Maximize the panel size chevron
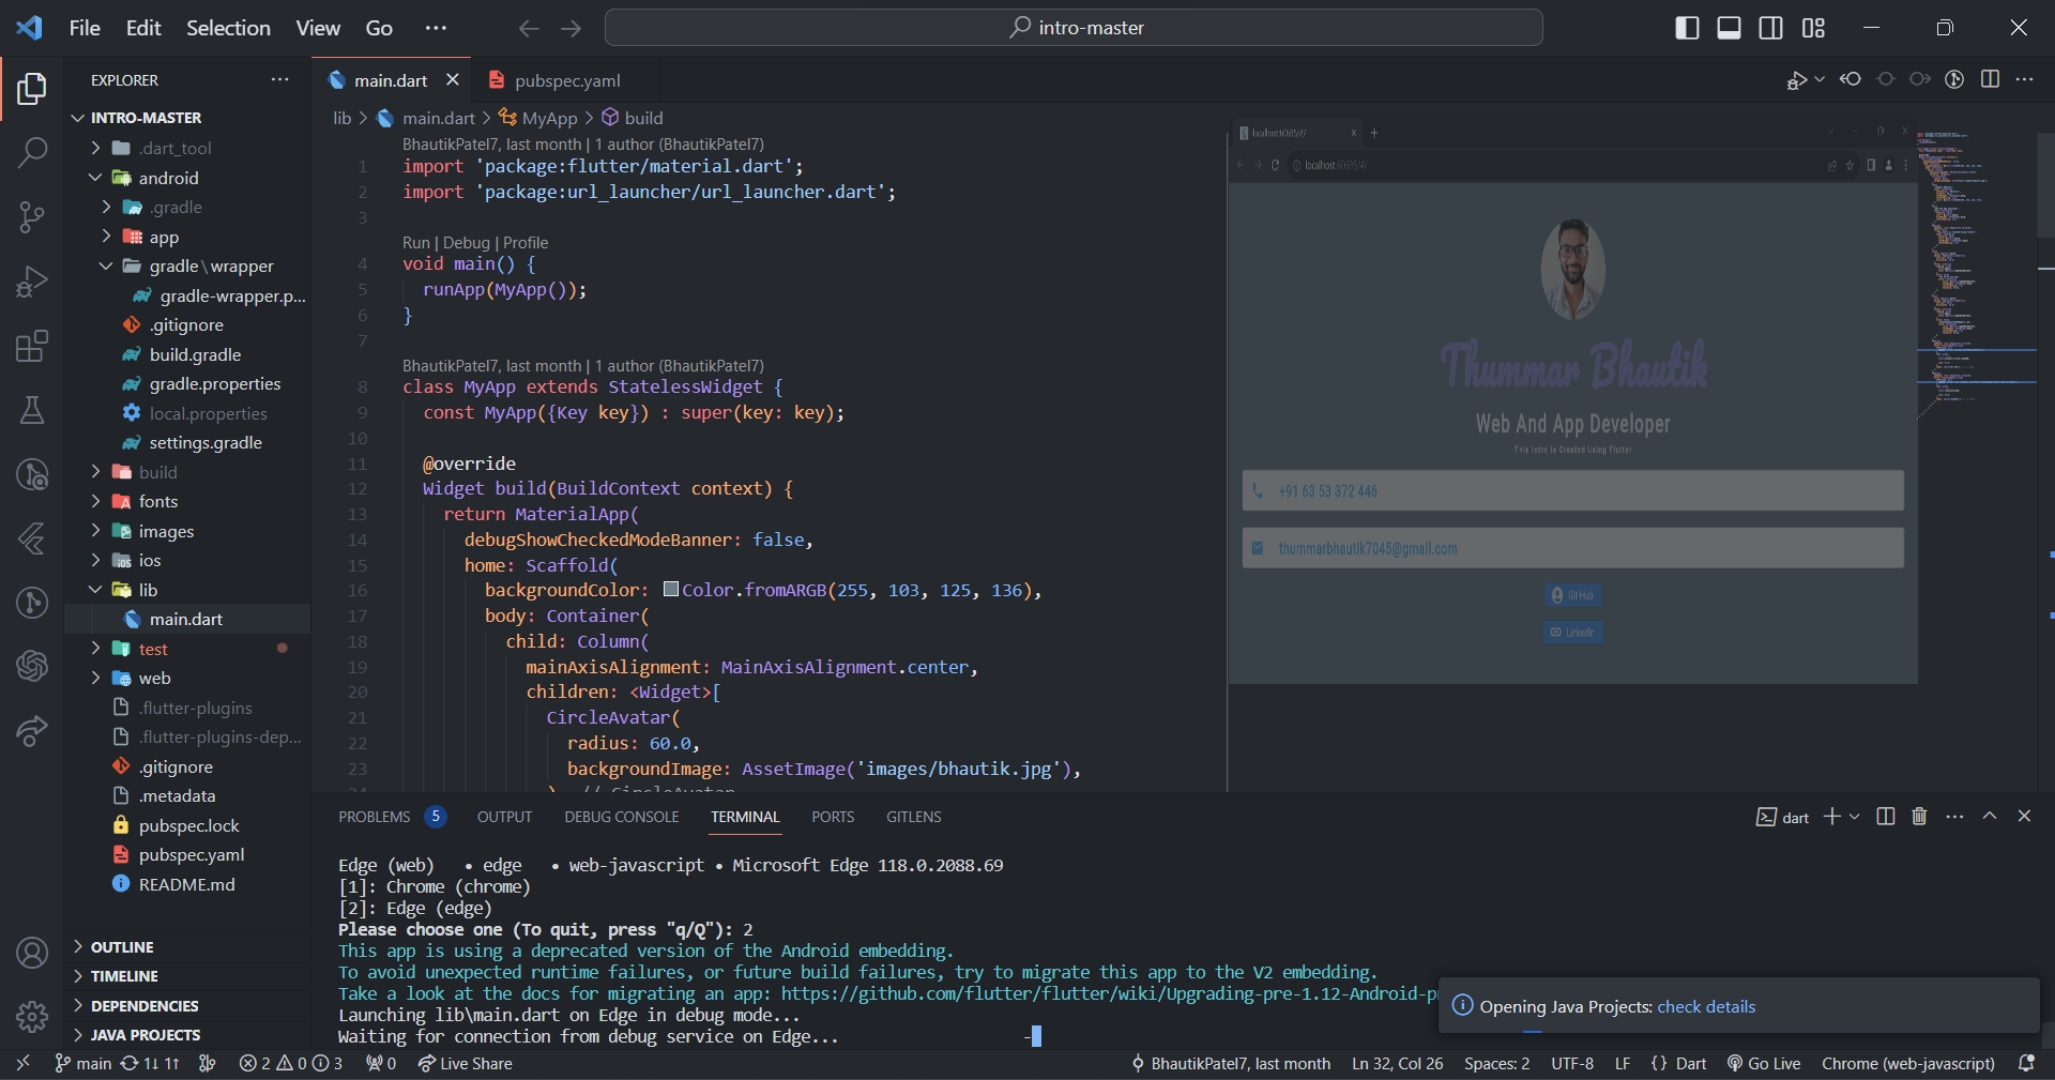The width and height of the screenshot is (2055, 1080). [x=1990, y=816]
